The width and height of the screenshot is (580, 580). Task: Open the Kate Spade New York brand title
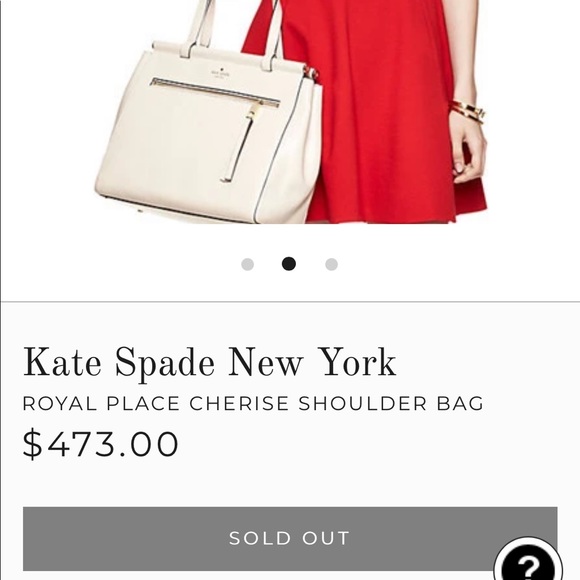pos(209,363)
